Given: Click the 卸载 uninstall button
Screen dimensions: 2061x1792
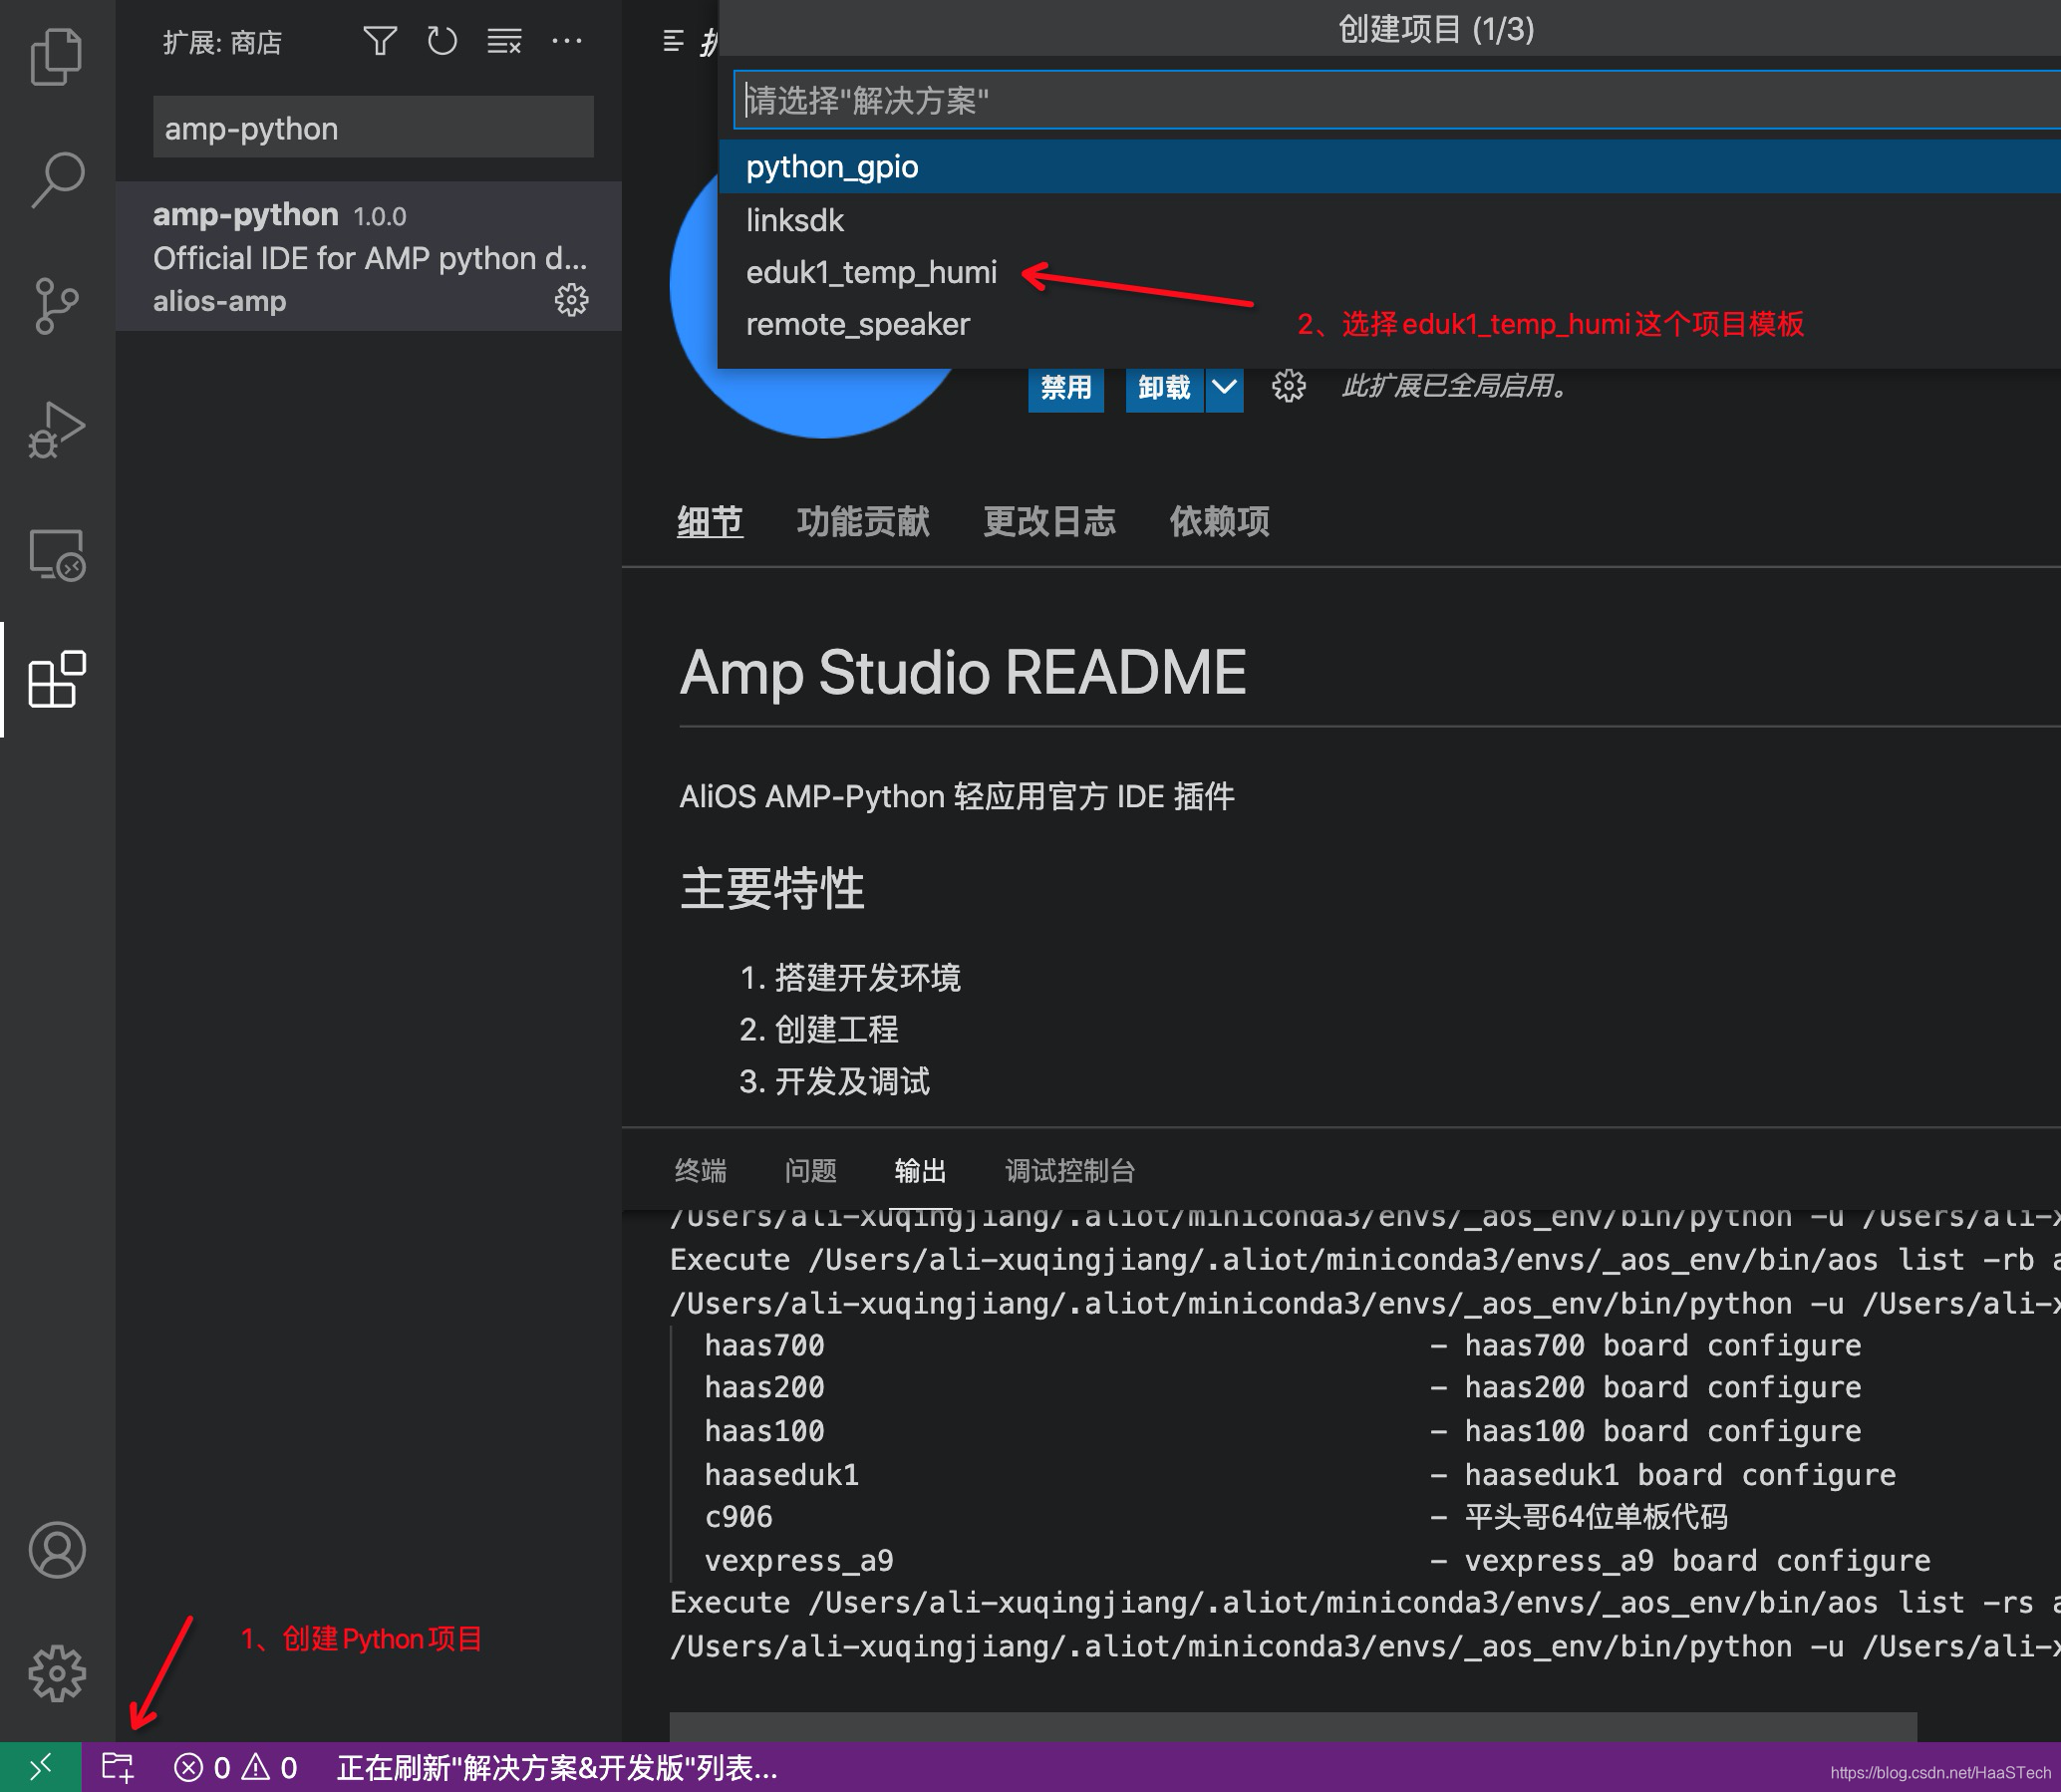Looking at the screenshot, I should pyautogui.click(x=1163, y=387).
